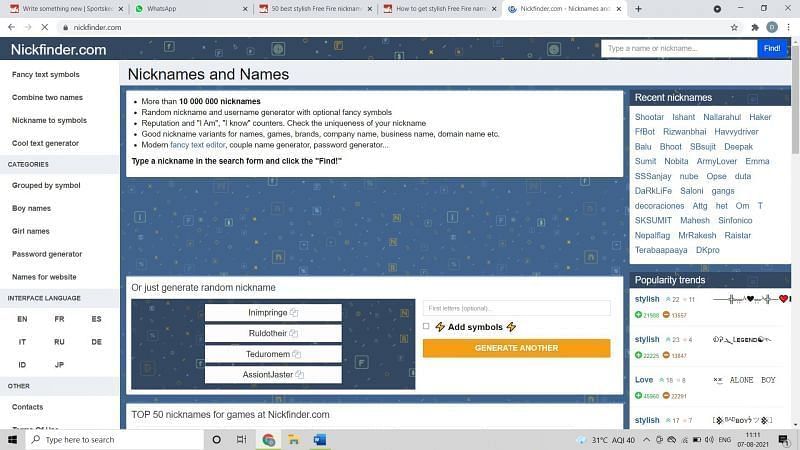Focus the First letters optional field
Image resolution: width=800 pixels, height=450 pixels.
[x=516, y=308]
